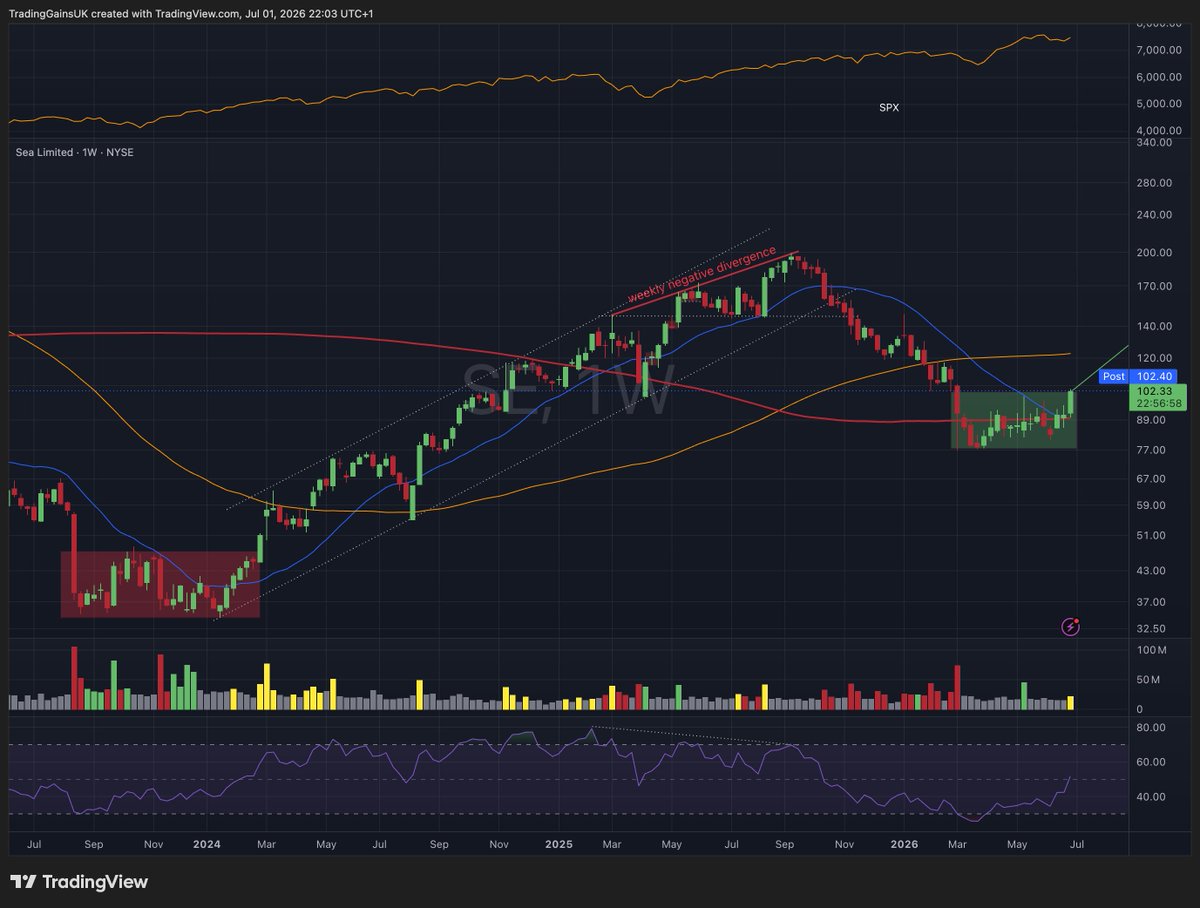Click the 7,000.00 SPX axis label
Screen dimensions: 1200x908
1159,50
